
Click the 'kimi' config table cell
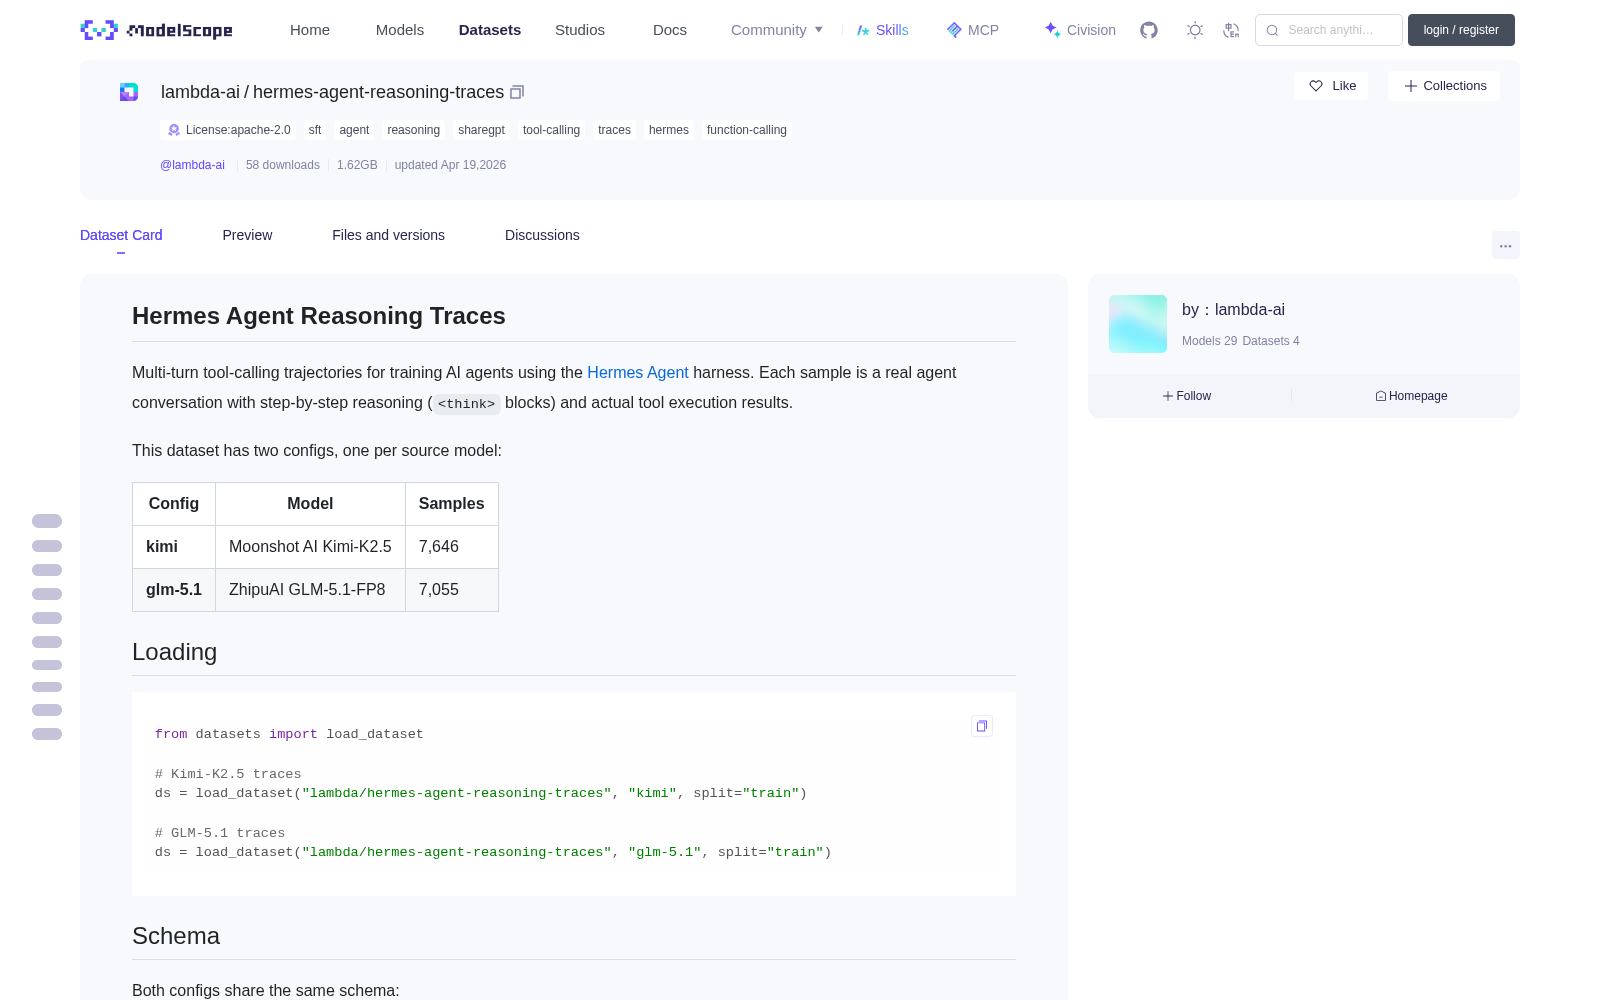pos(174,547)
